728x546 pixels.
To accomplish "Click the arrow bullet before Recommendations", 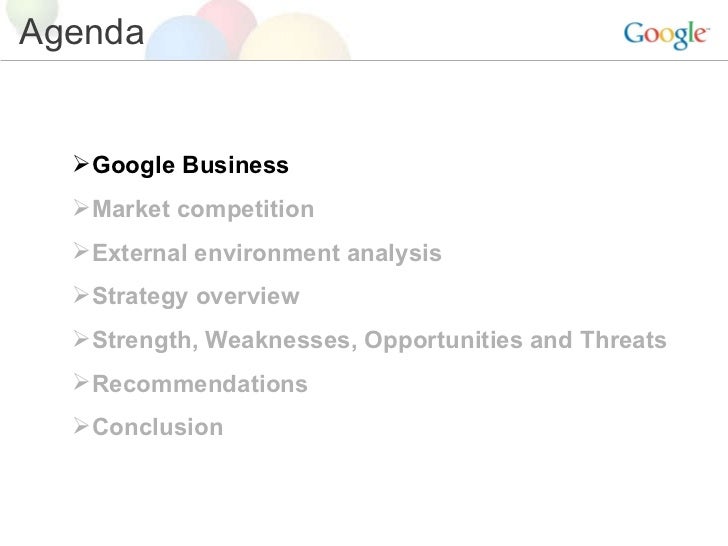I will (x=81, y=383).
